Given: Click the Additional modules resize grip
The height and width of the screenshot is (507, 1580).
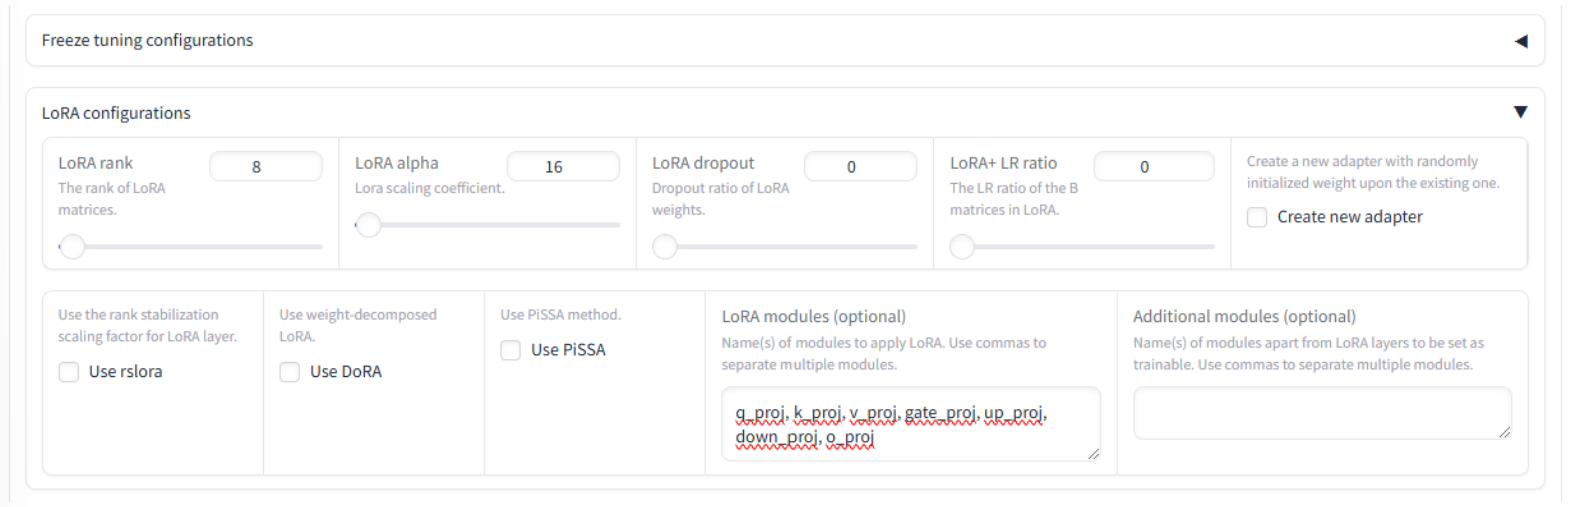Looking at the screenshot, I should pos(1504,432).
